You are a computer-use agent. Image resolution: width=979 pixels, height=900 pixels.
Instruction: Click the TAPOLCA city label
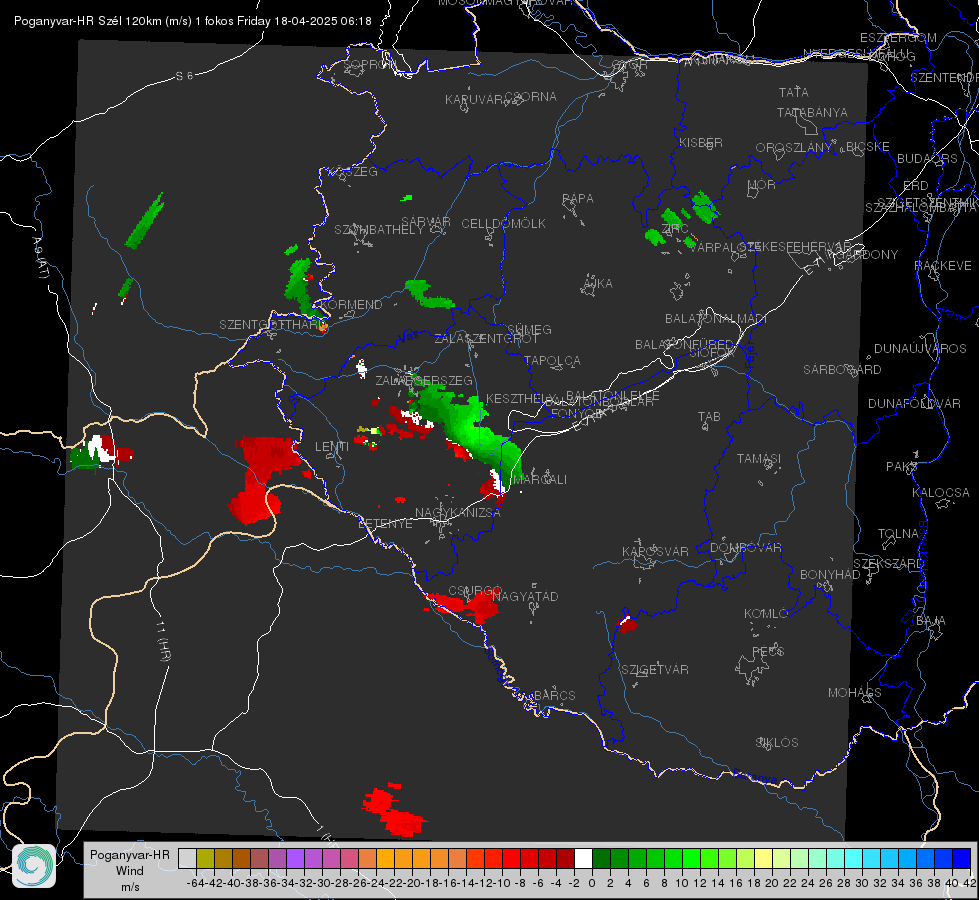coord(553,361)
